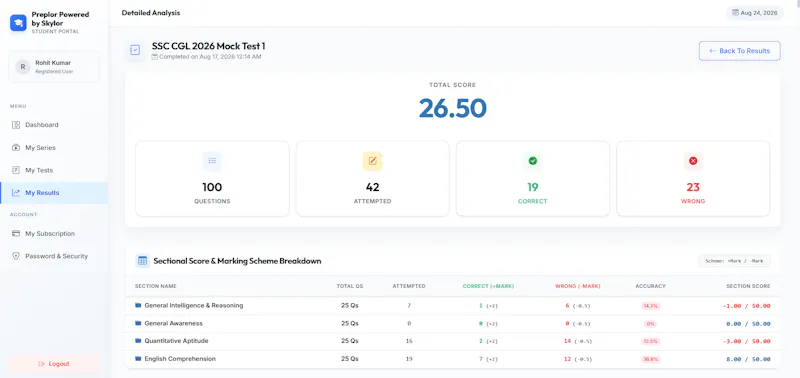The width and height of the screenshot is (800, 378).
Task: Click the 0.00 / 50.00 section score
Action: point(749,324)
